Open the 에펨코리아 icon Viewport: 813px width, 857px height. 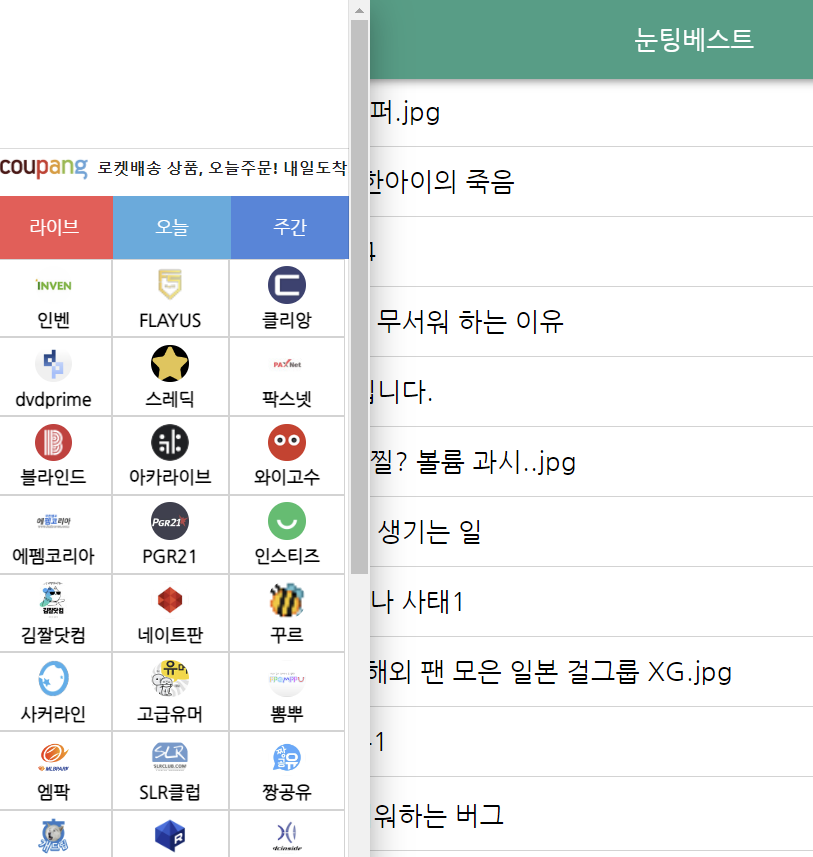(54, 521)
